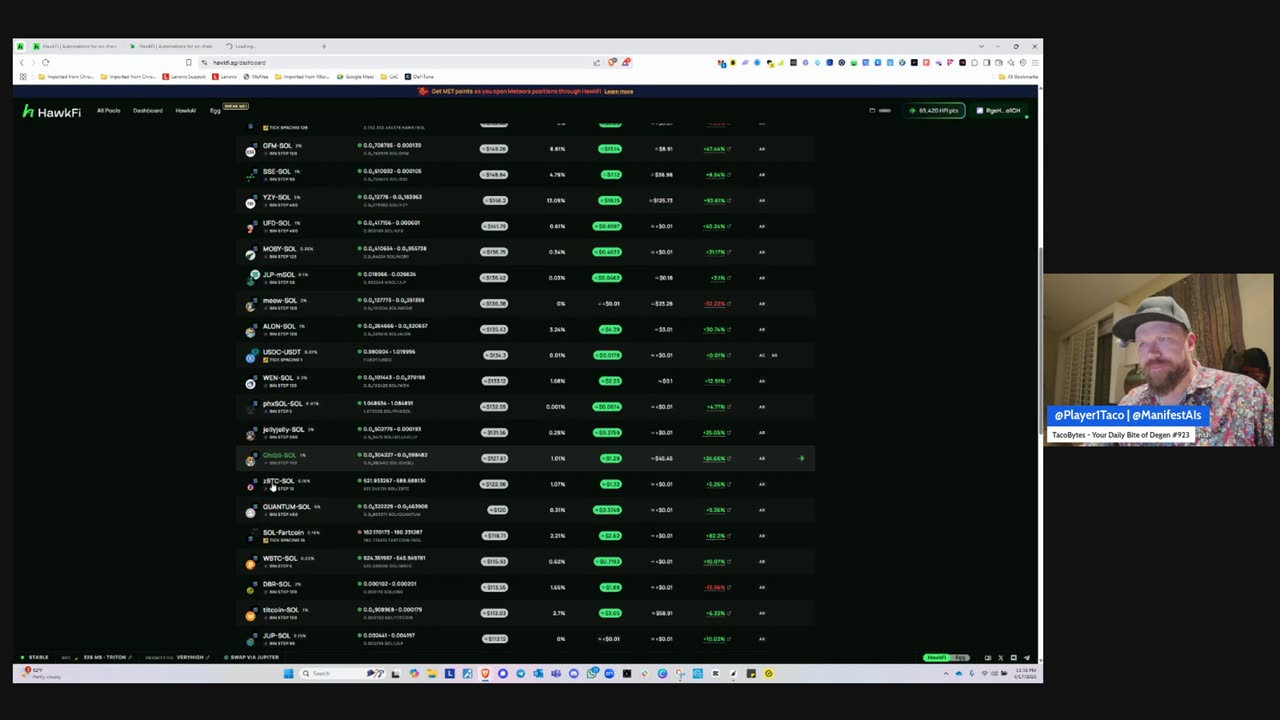Screen dimensions: 1280x720
Task: Click the Learn more link in banner
Action: 618,91
